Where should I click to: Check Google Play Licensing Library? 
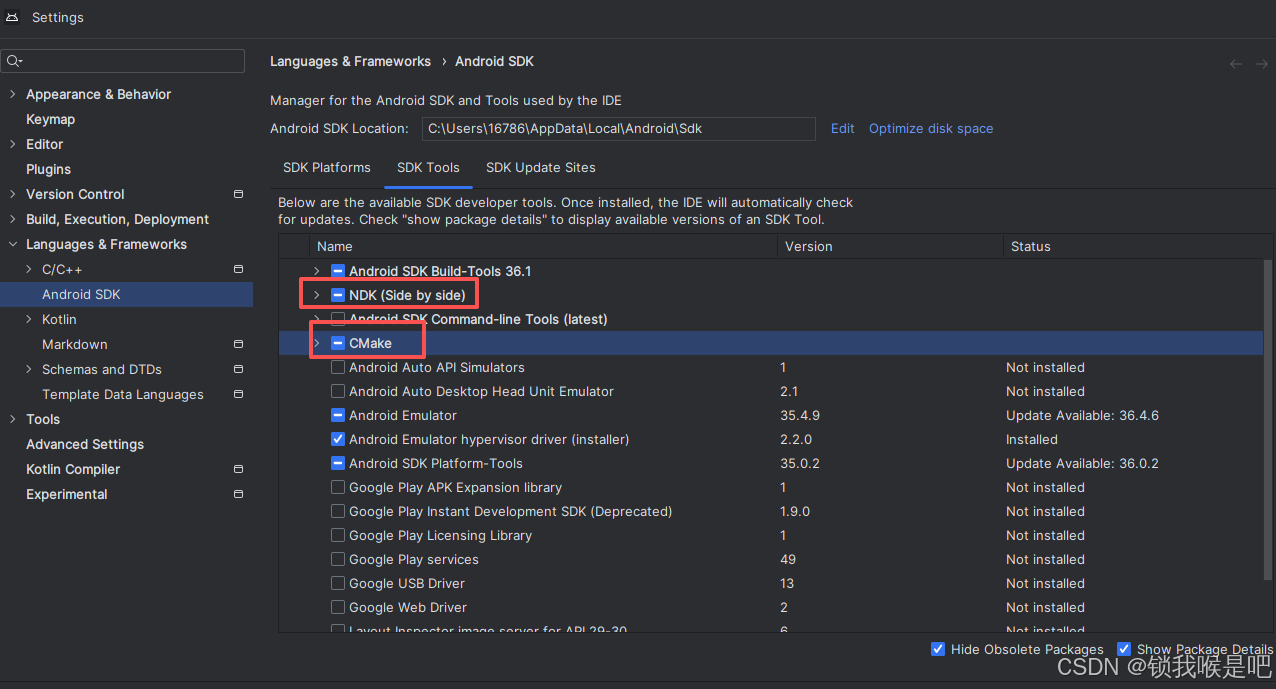point(338,535)
